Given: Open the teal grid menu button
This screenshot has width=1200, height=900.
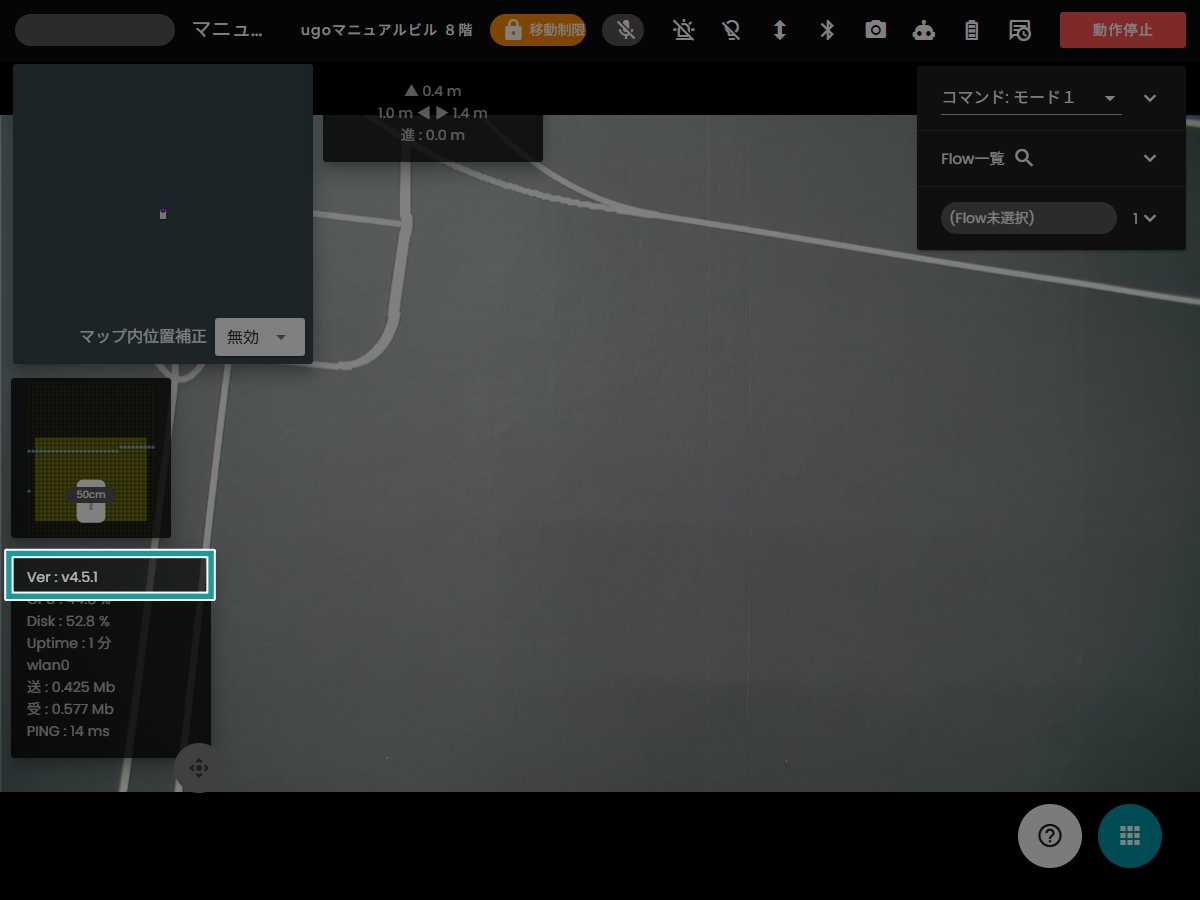Looking at the screenshot, I should pos(1130,836).
